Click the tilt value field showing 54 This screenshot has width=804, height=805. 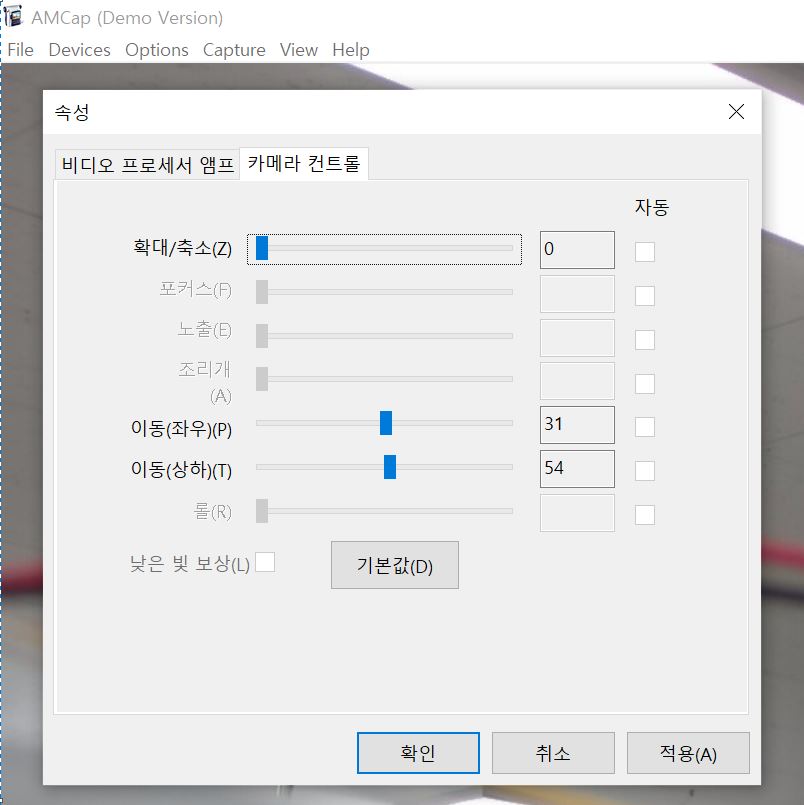(x=577, y=469)
